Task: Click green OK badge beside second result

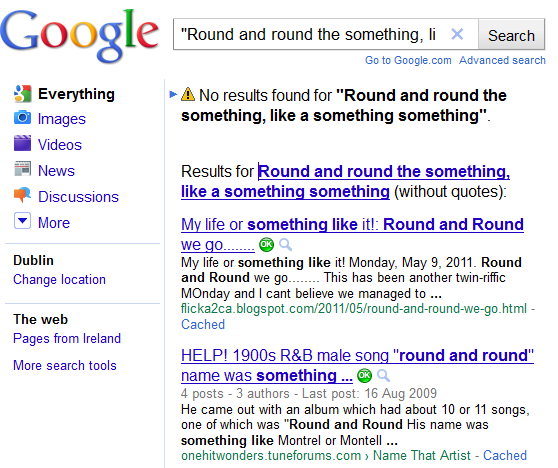Action: (x=364, y=375)
